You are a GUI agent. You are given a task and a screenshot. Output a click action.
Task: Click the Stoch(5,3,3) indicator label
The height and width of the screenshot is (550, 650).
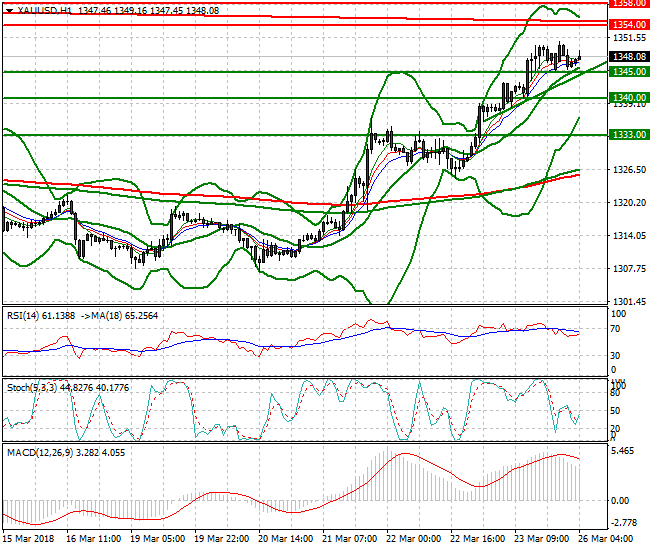click(32, 388)
